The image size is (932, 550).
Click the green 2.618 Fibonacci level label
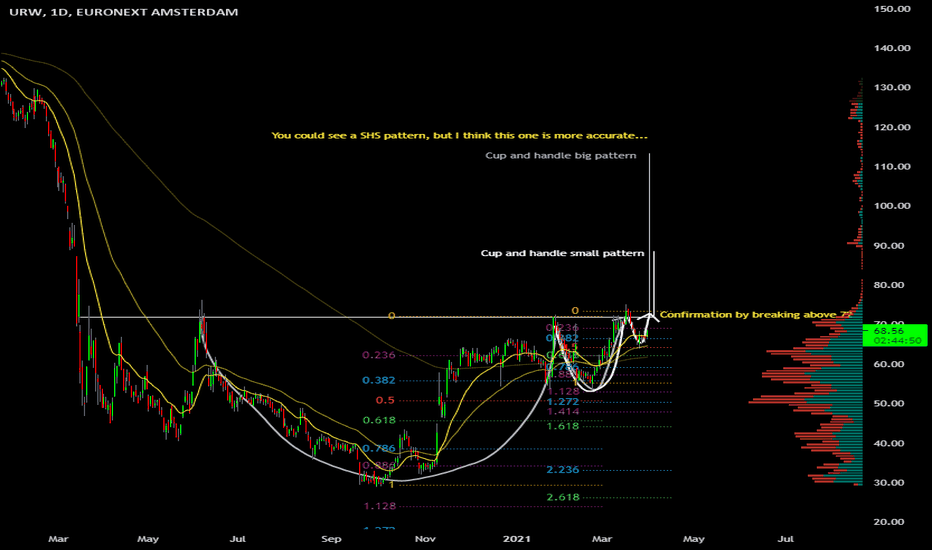tap(563, 497)
